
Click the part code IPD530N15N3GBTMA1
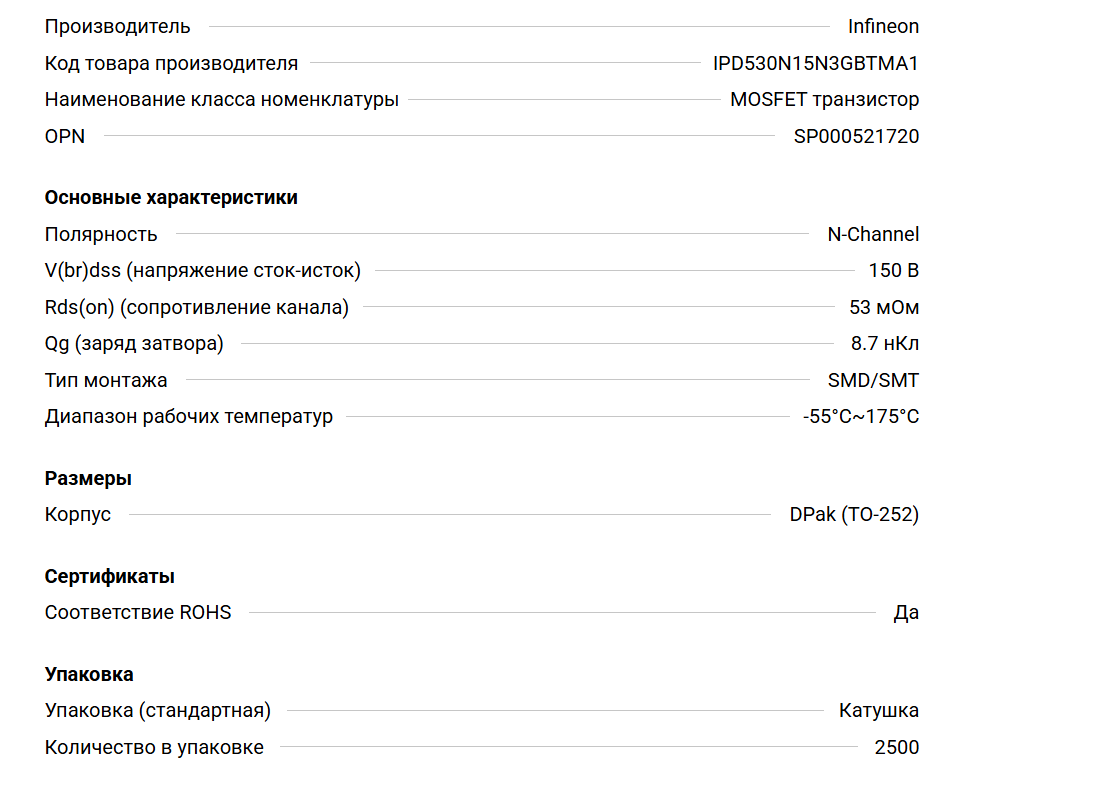pyautogui.click(x=815, y=64)
